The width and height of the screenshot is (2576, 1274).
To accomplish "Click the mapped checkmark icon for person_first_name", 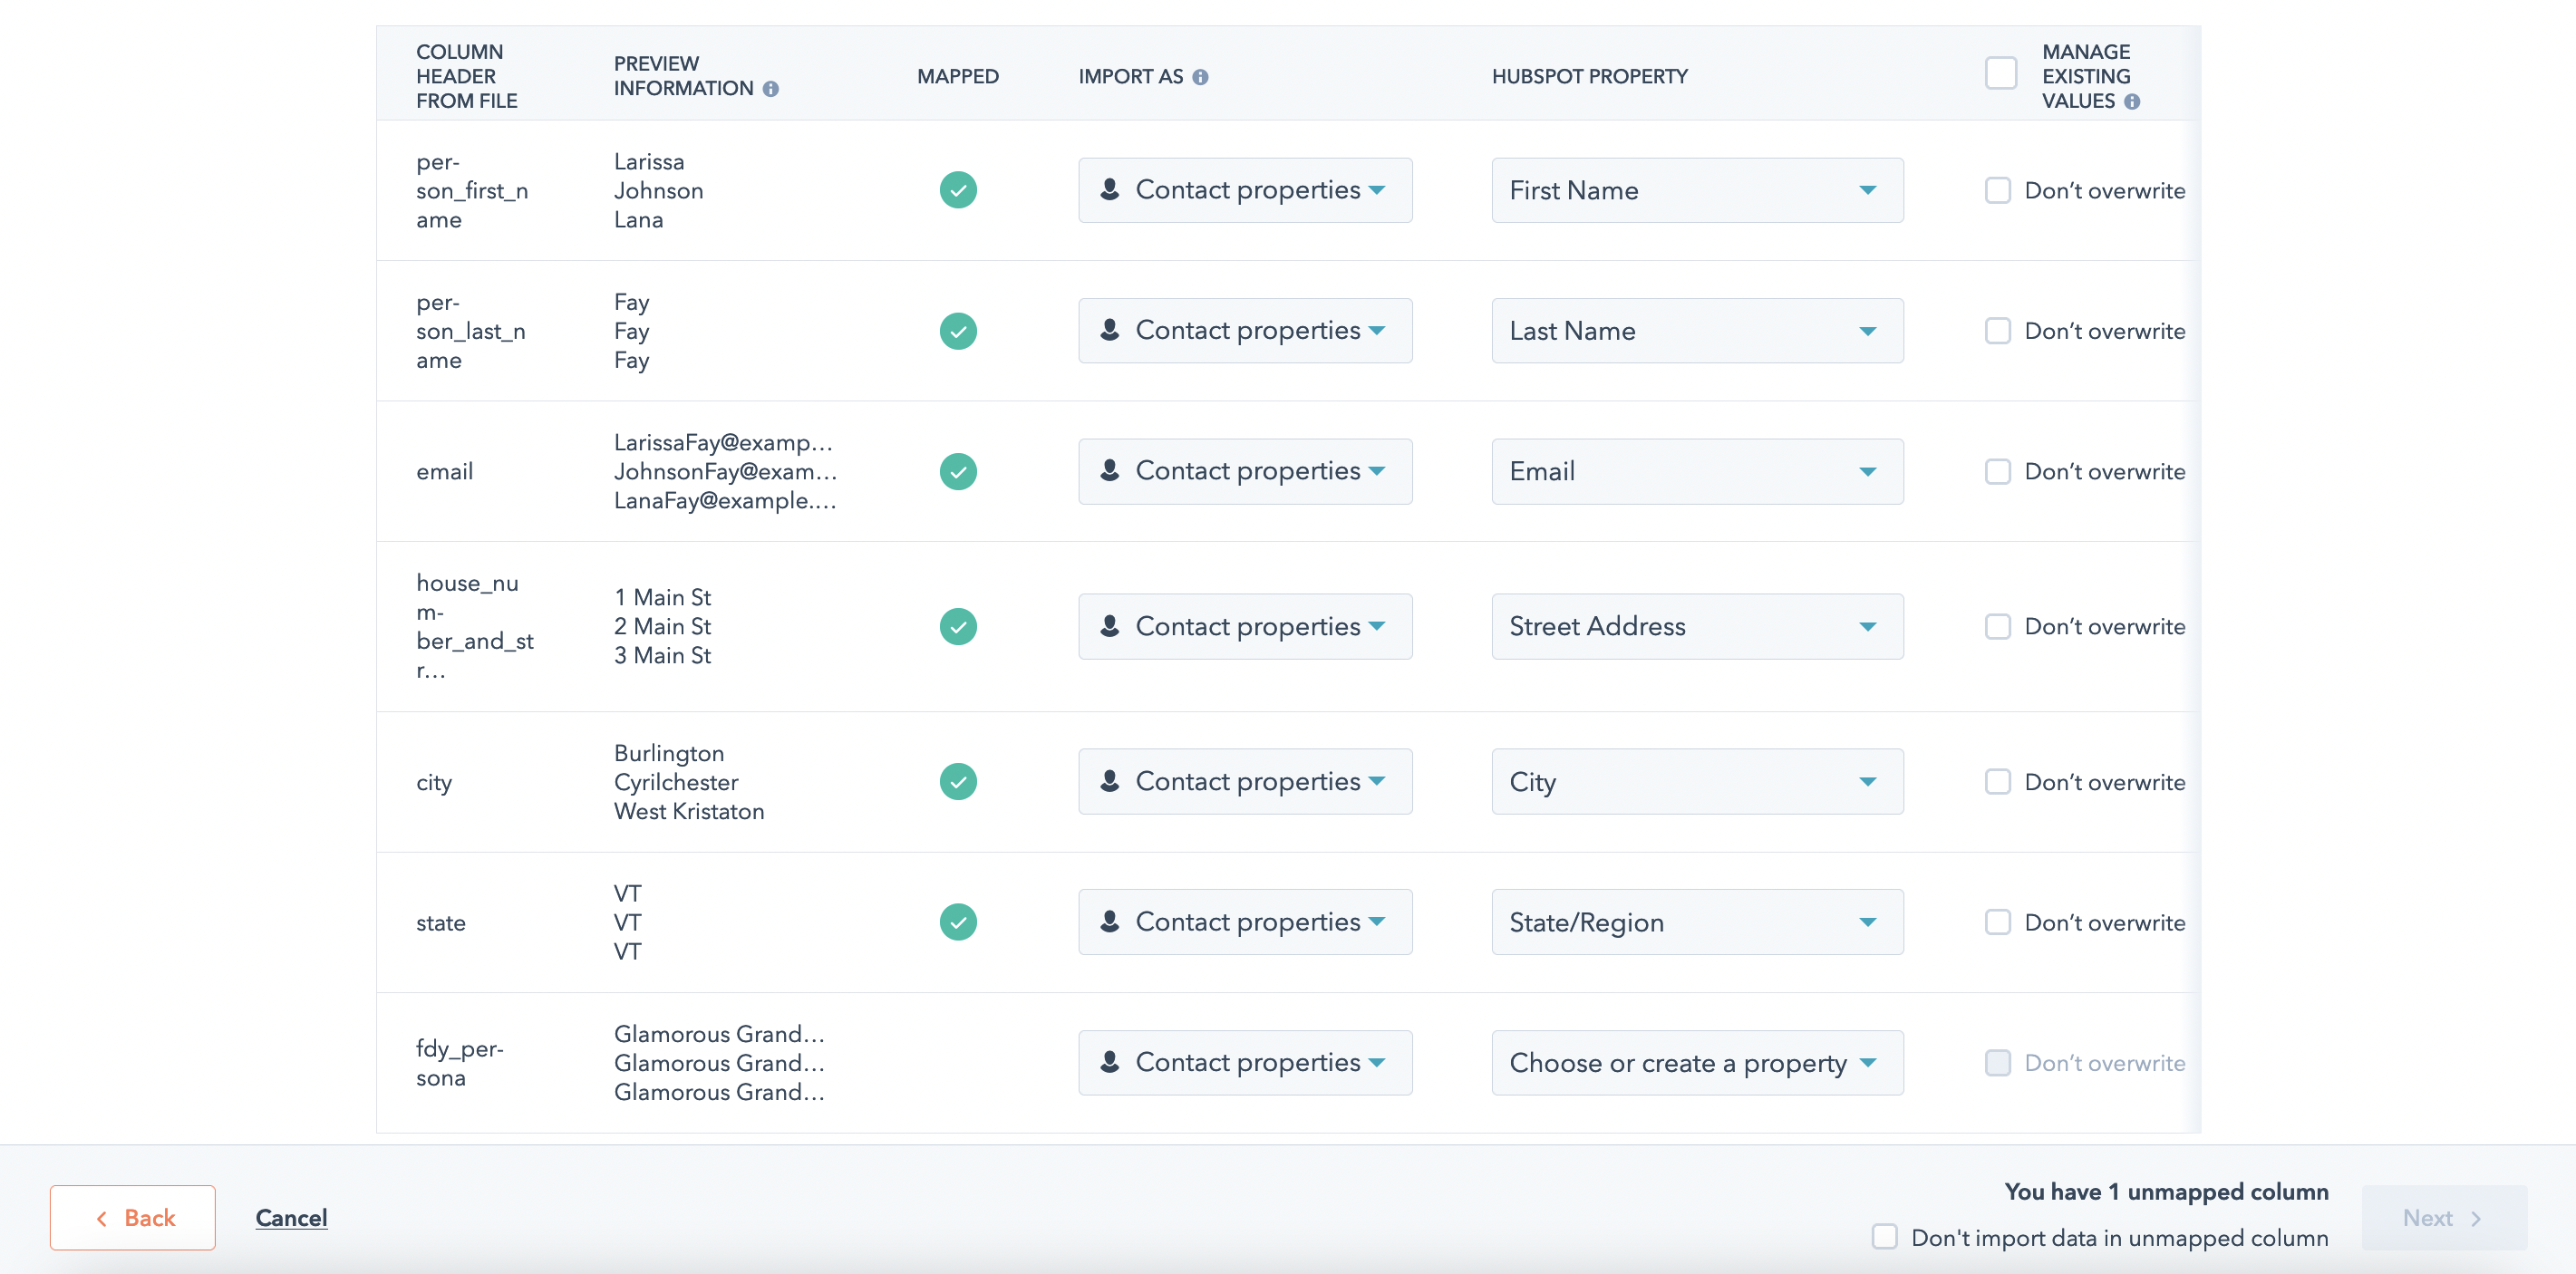I will click(958, 190).
